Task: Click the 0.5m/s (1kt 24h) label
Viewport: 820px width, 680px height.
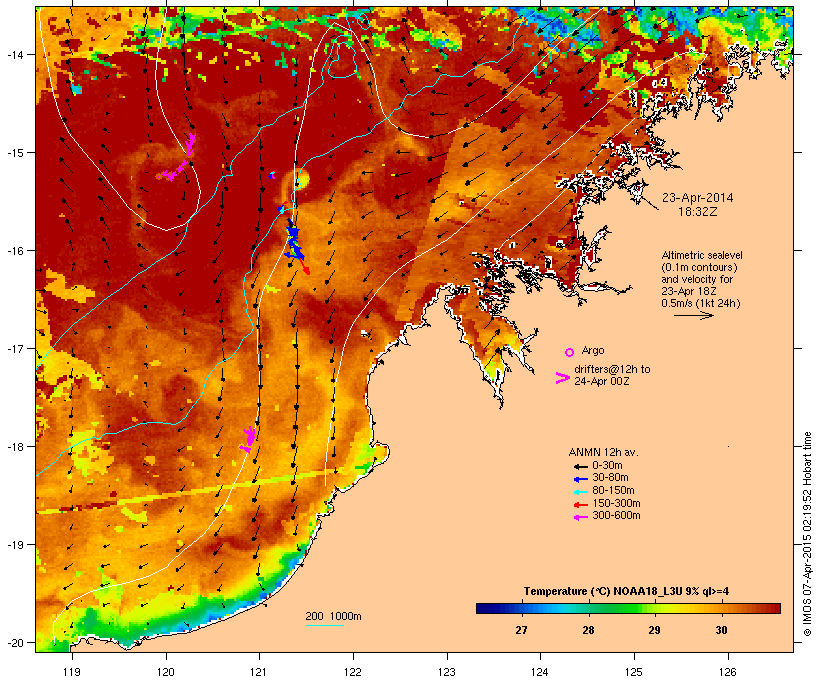Action: pos(701,303)
